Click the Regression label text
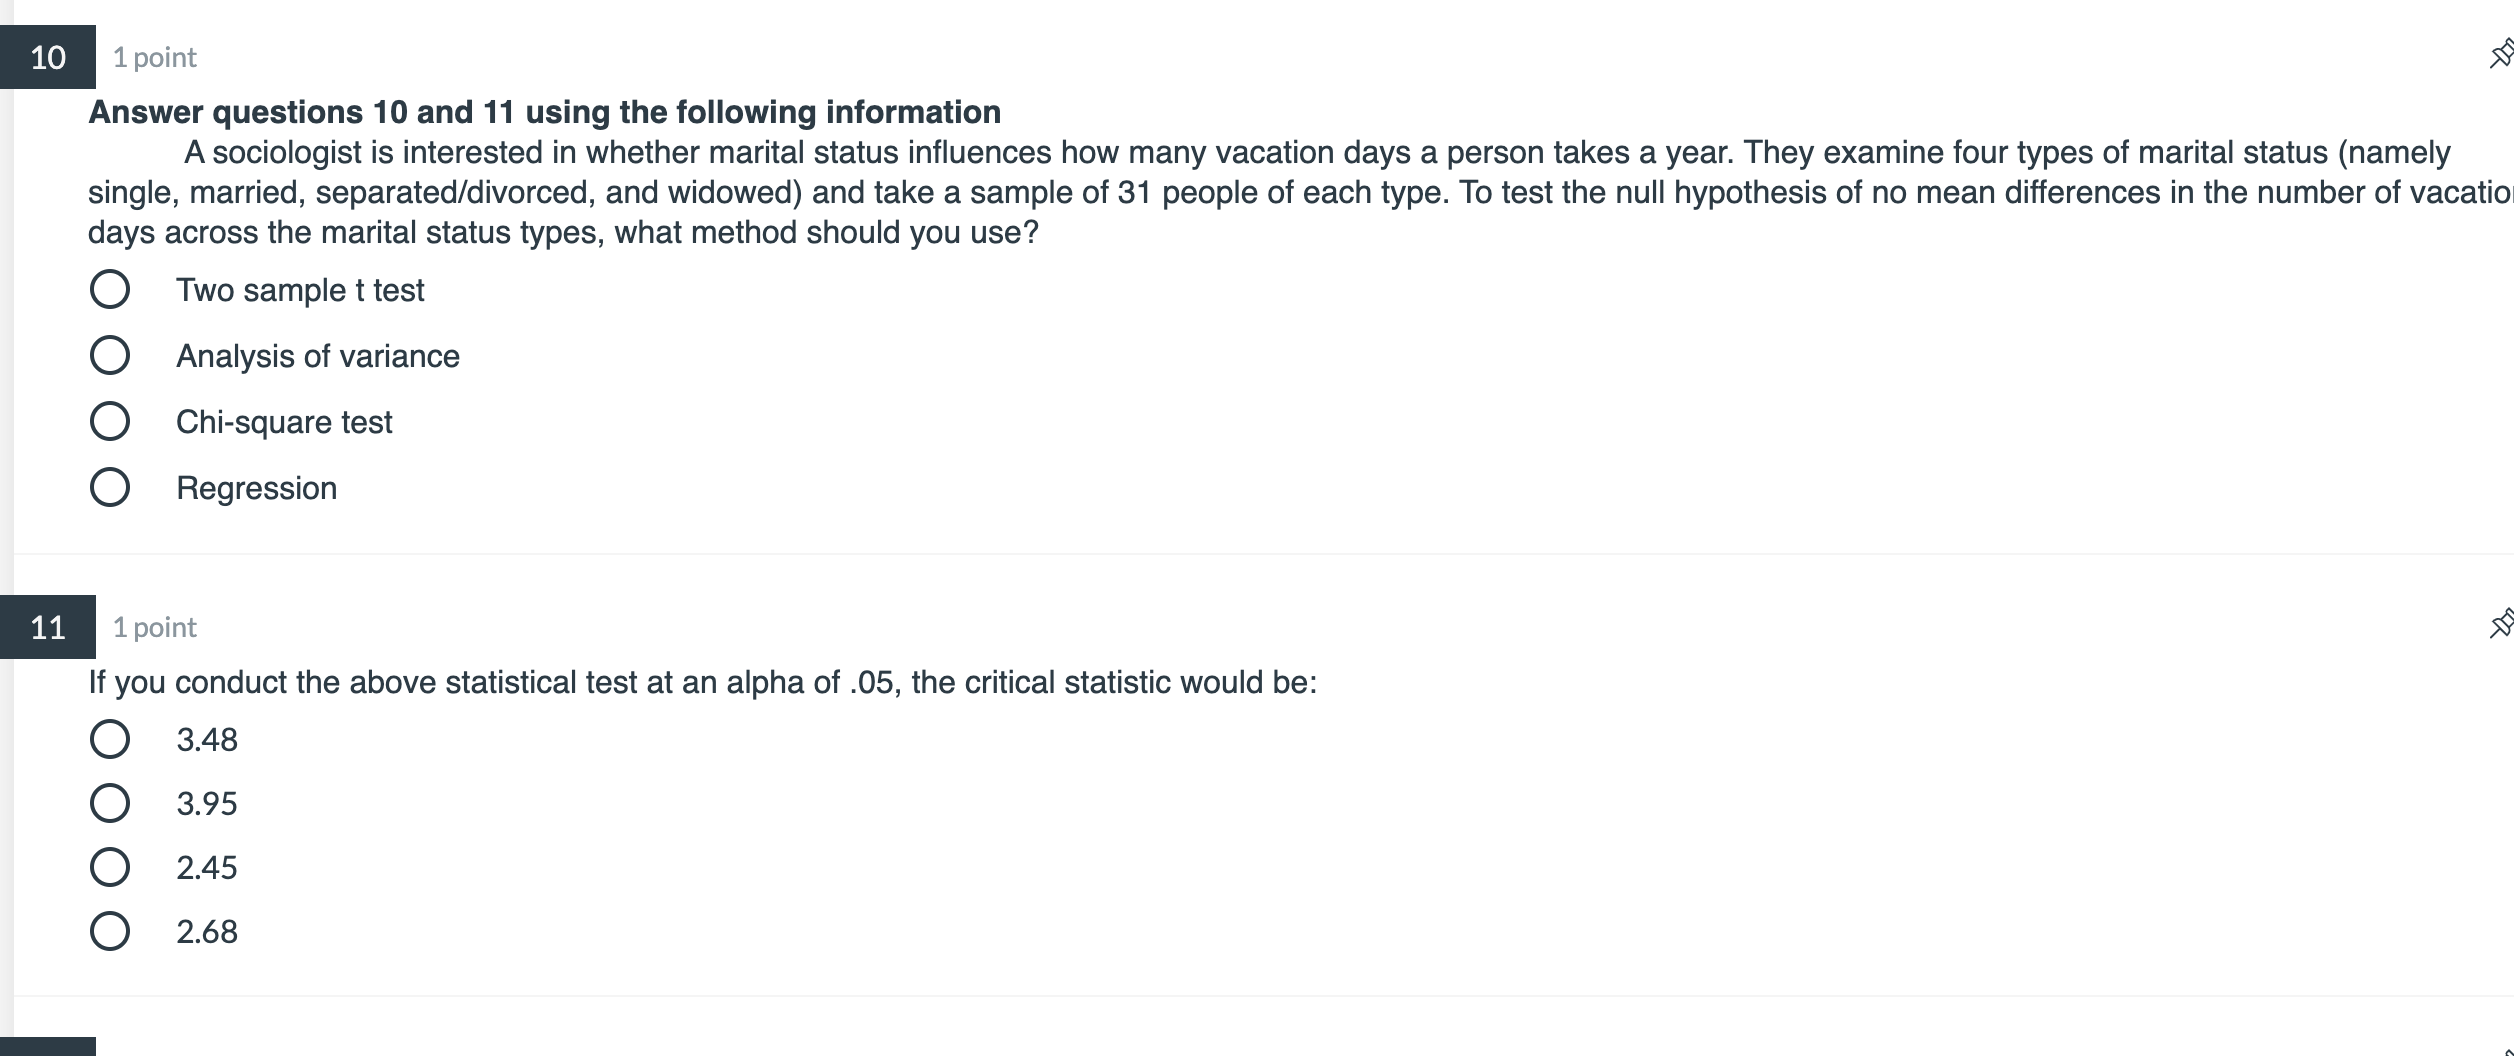Screen dimensions: 2514x1056 (257, 488)
